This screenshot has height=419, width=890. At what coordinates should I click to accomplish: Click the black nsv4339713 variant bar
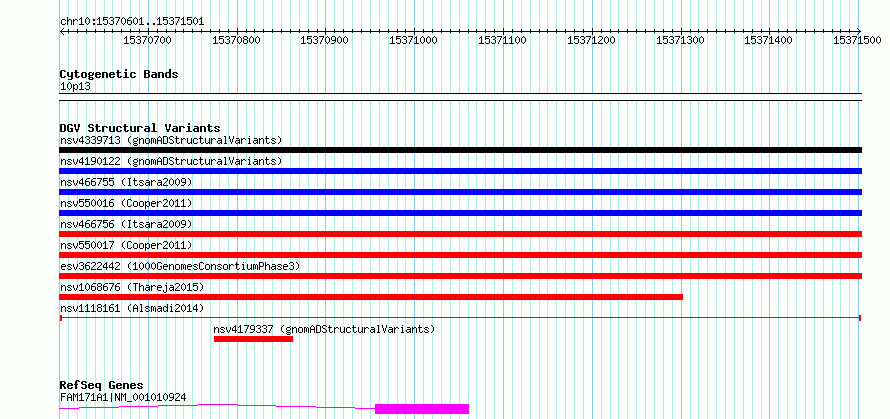tap(460, 150)
